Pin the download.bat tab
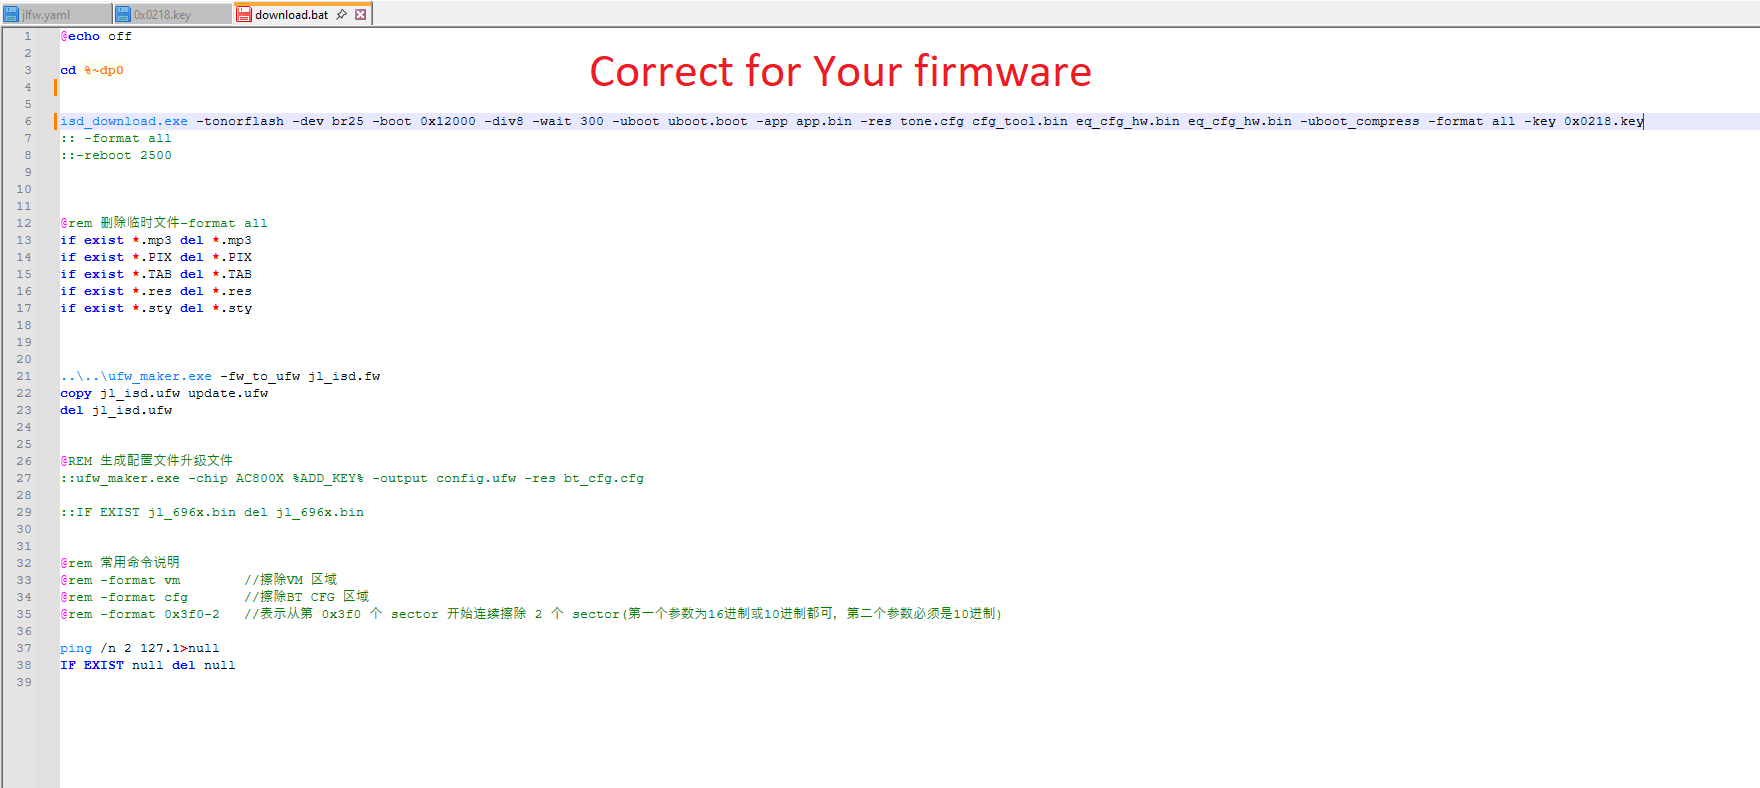 341,14
